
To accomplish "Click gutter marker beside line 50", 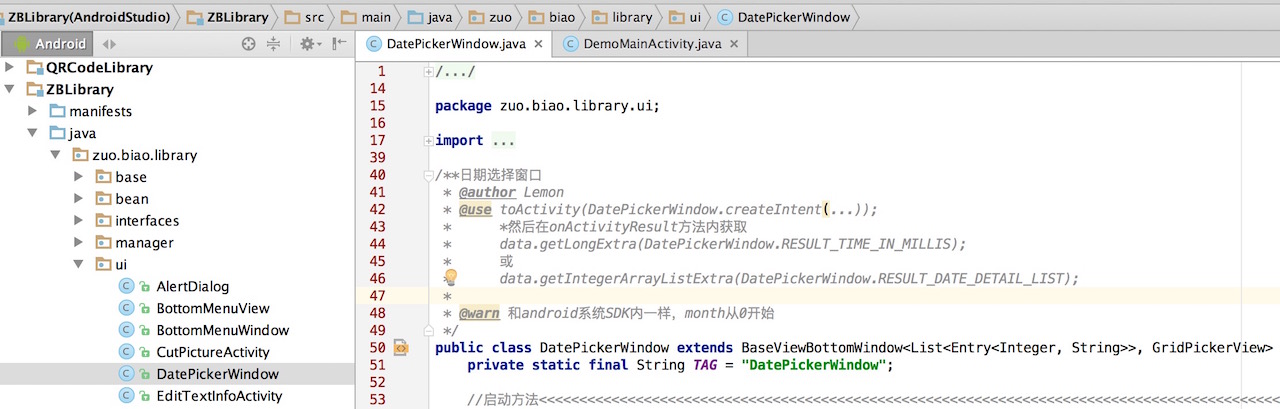I will point(401,347).
